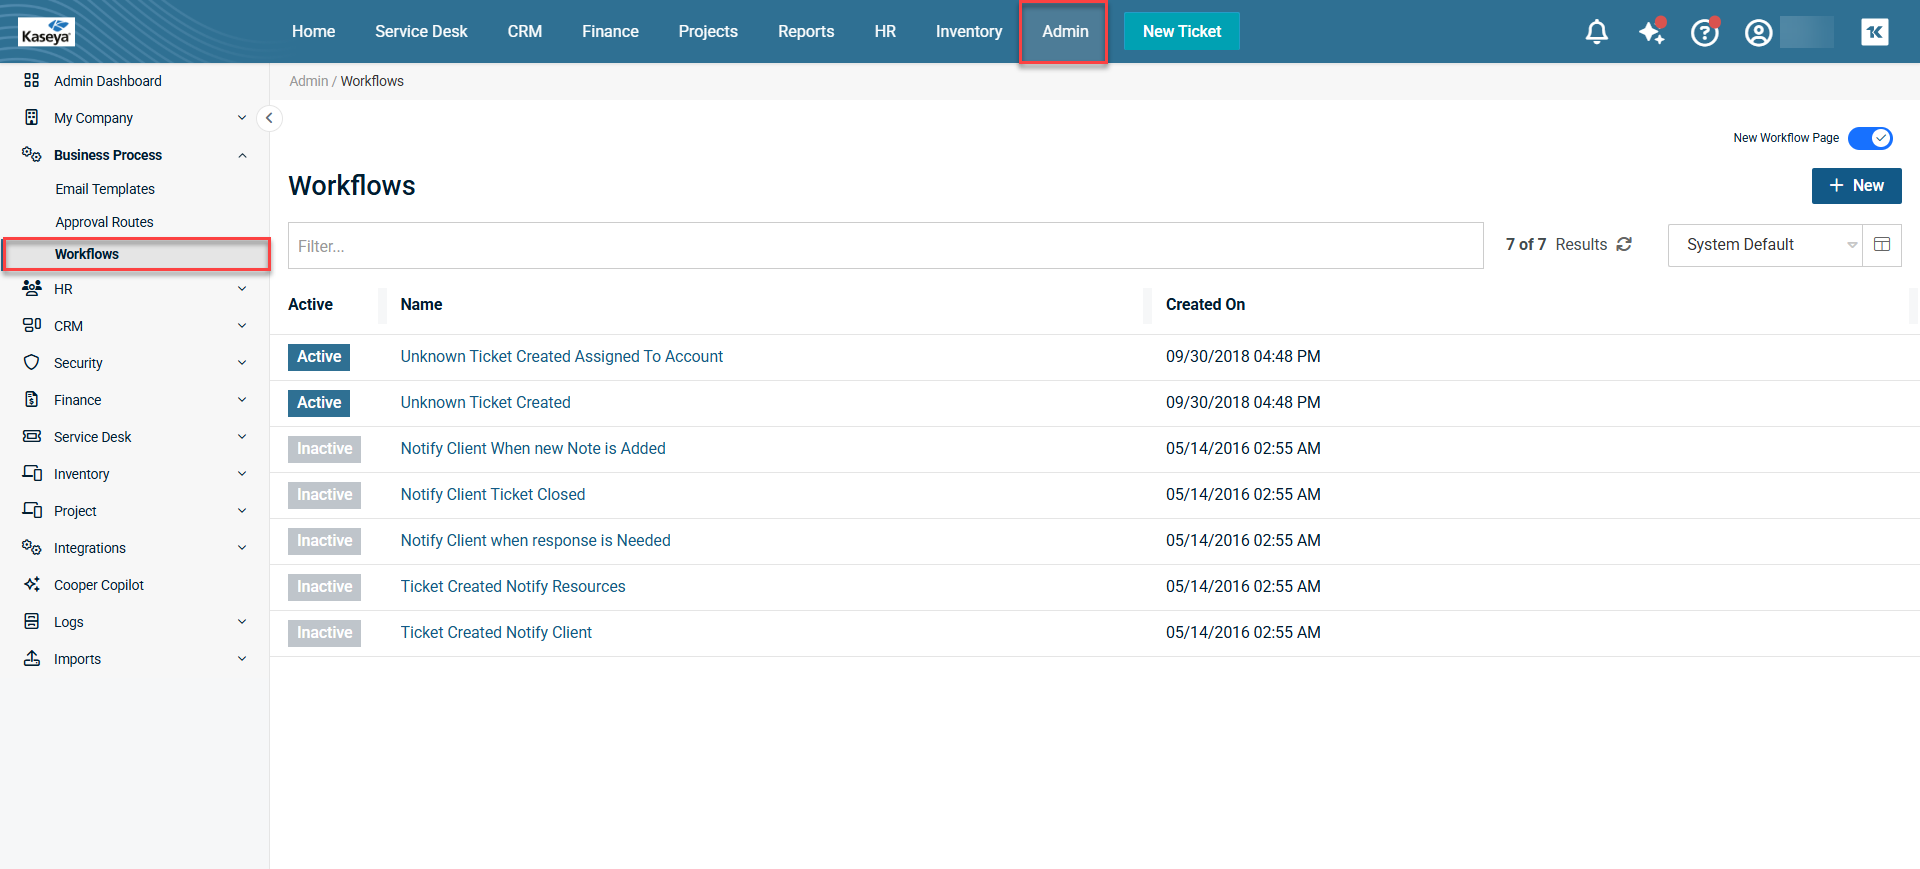1920x869 pixels.
Task: Open Ticket Created Notify Resources workflow
Action: tap(513, 587)
